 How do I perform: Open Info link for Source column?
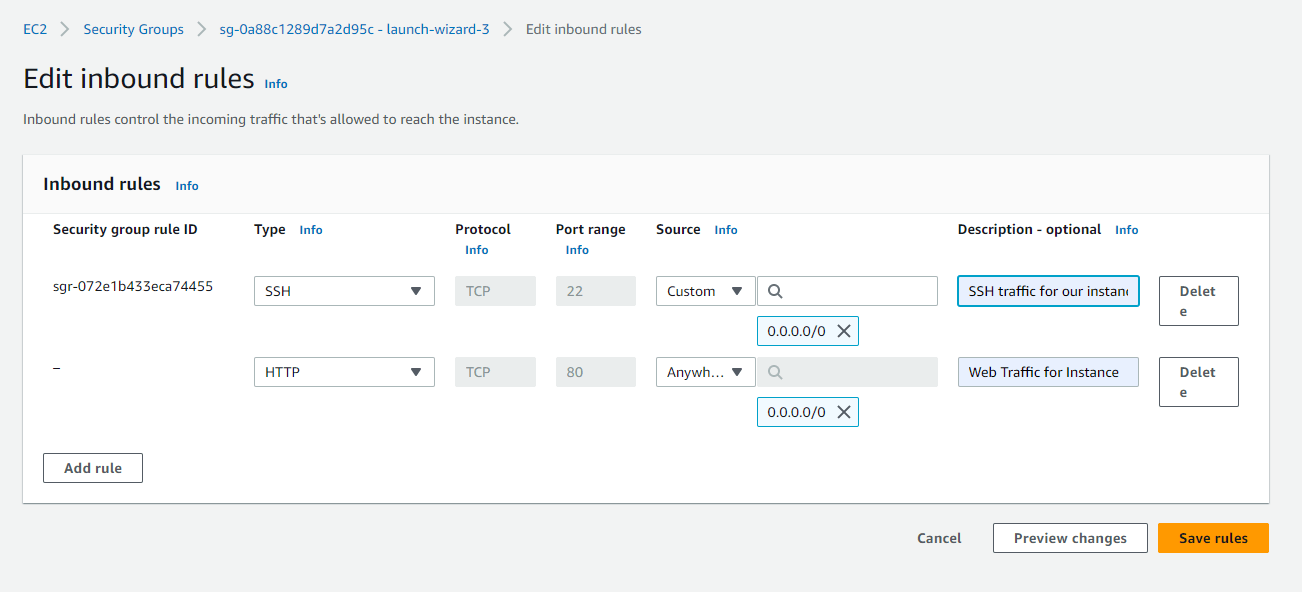pyautogui.click(x=726, y=230)
